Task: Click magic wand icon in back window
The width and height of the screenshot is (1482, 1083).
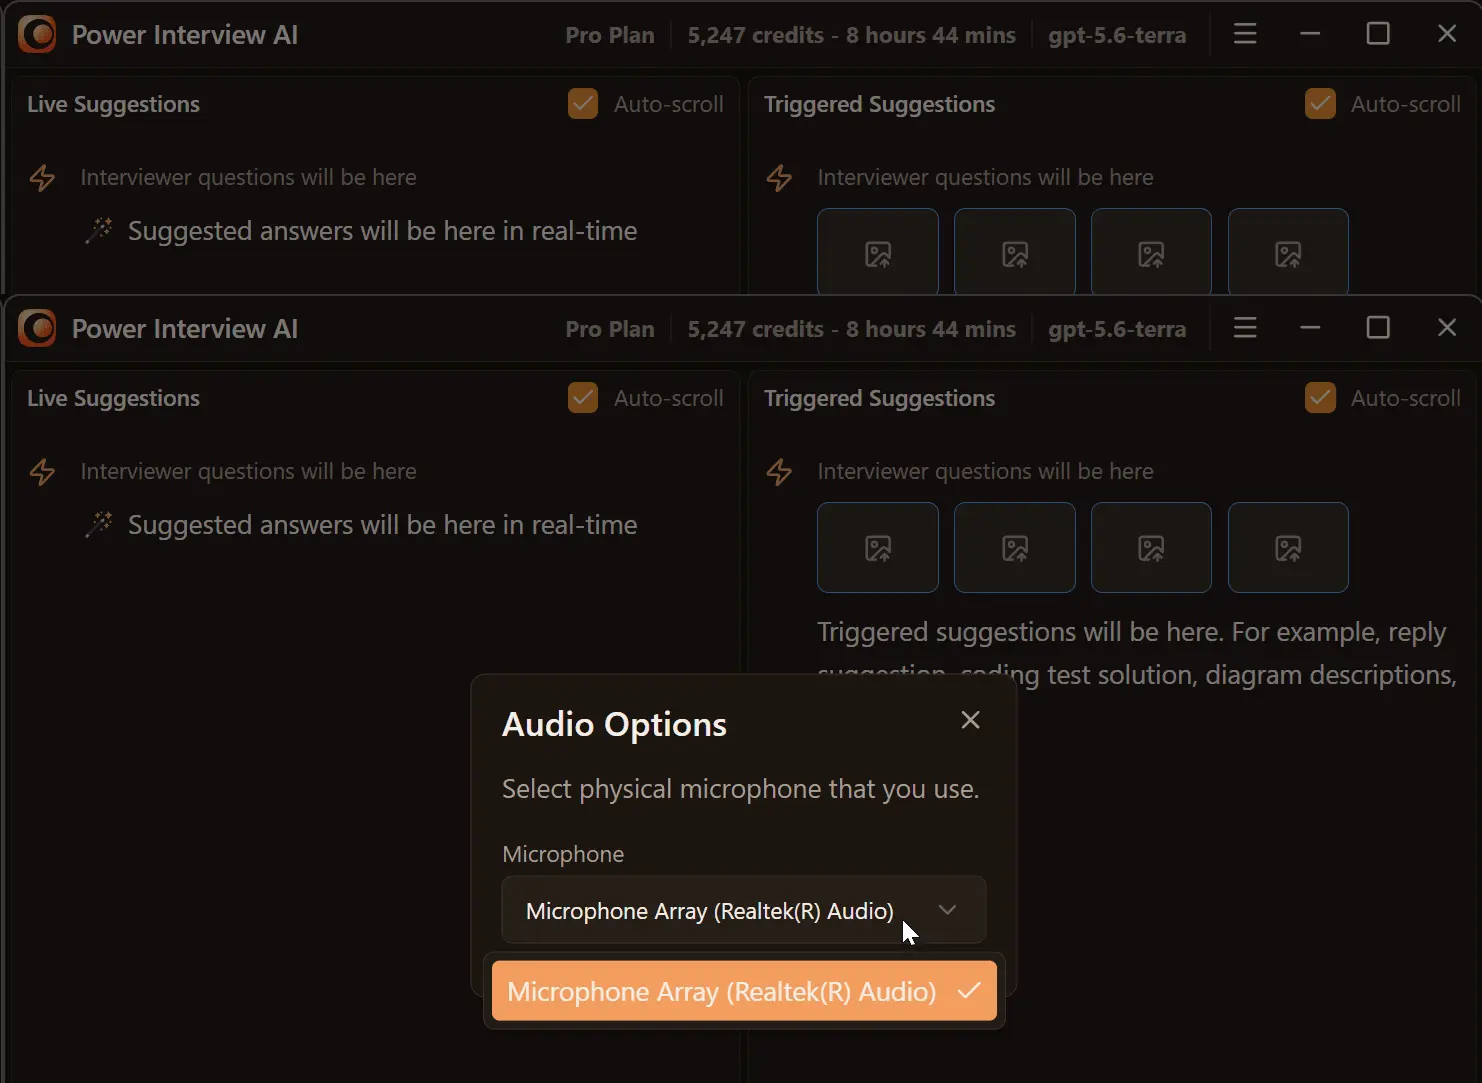Action: coord(99,231)
